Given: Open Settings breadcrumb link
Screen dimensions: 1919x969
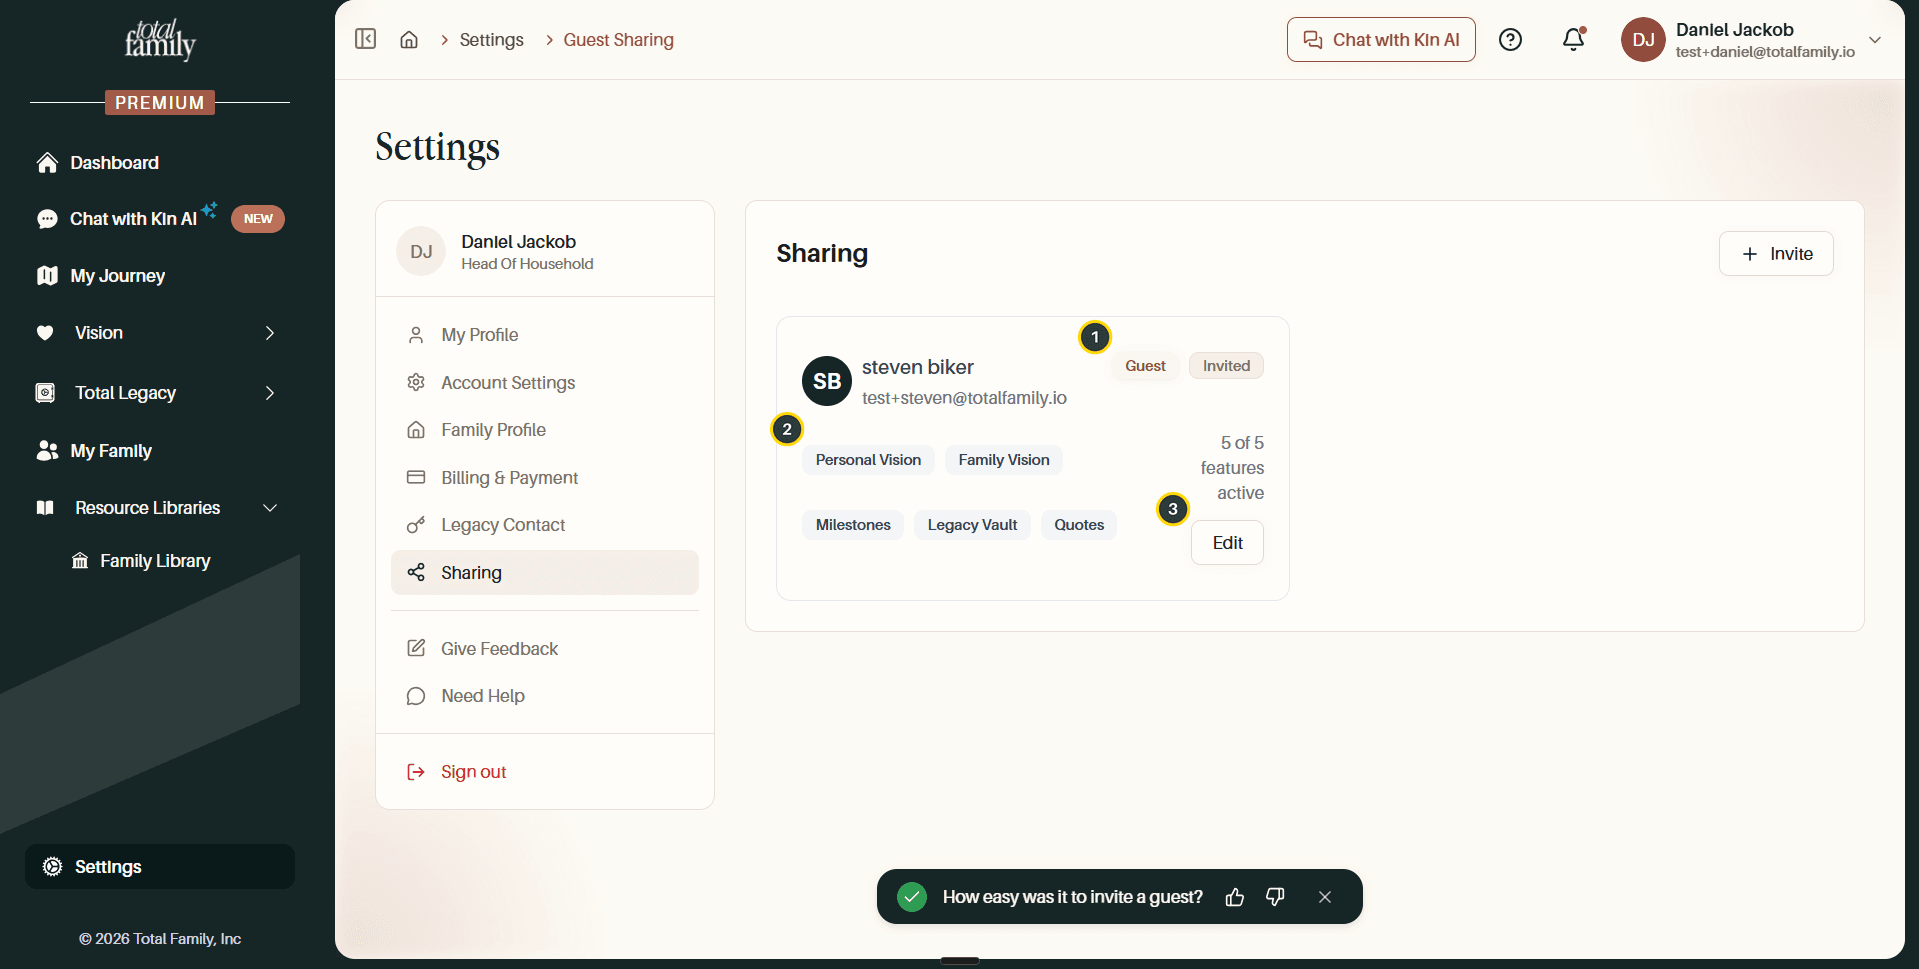Looking at the screenshot, I should click(491, 40).
